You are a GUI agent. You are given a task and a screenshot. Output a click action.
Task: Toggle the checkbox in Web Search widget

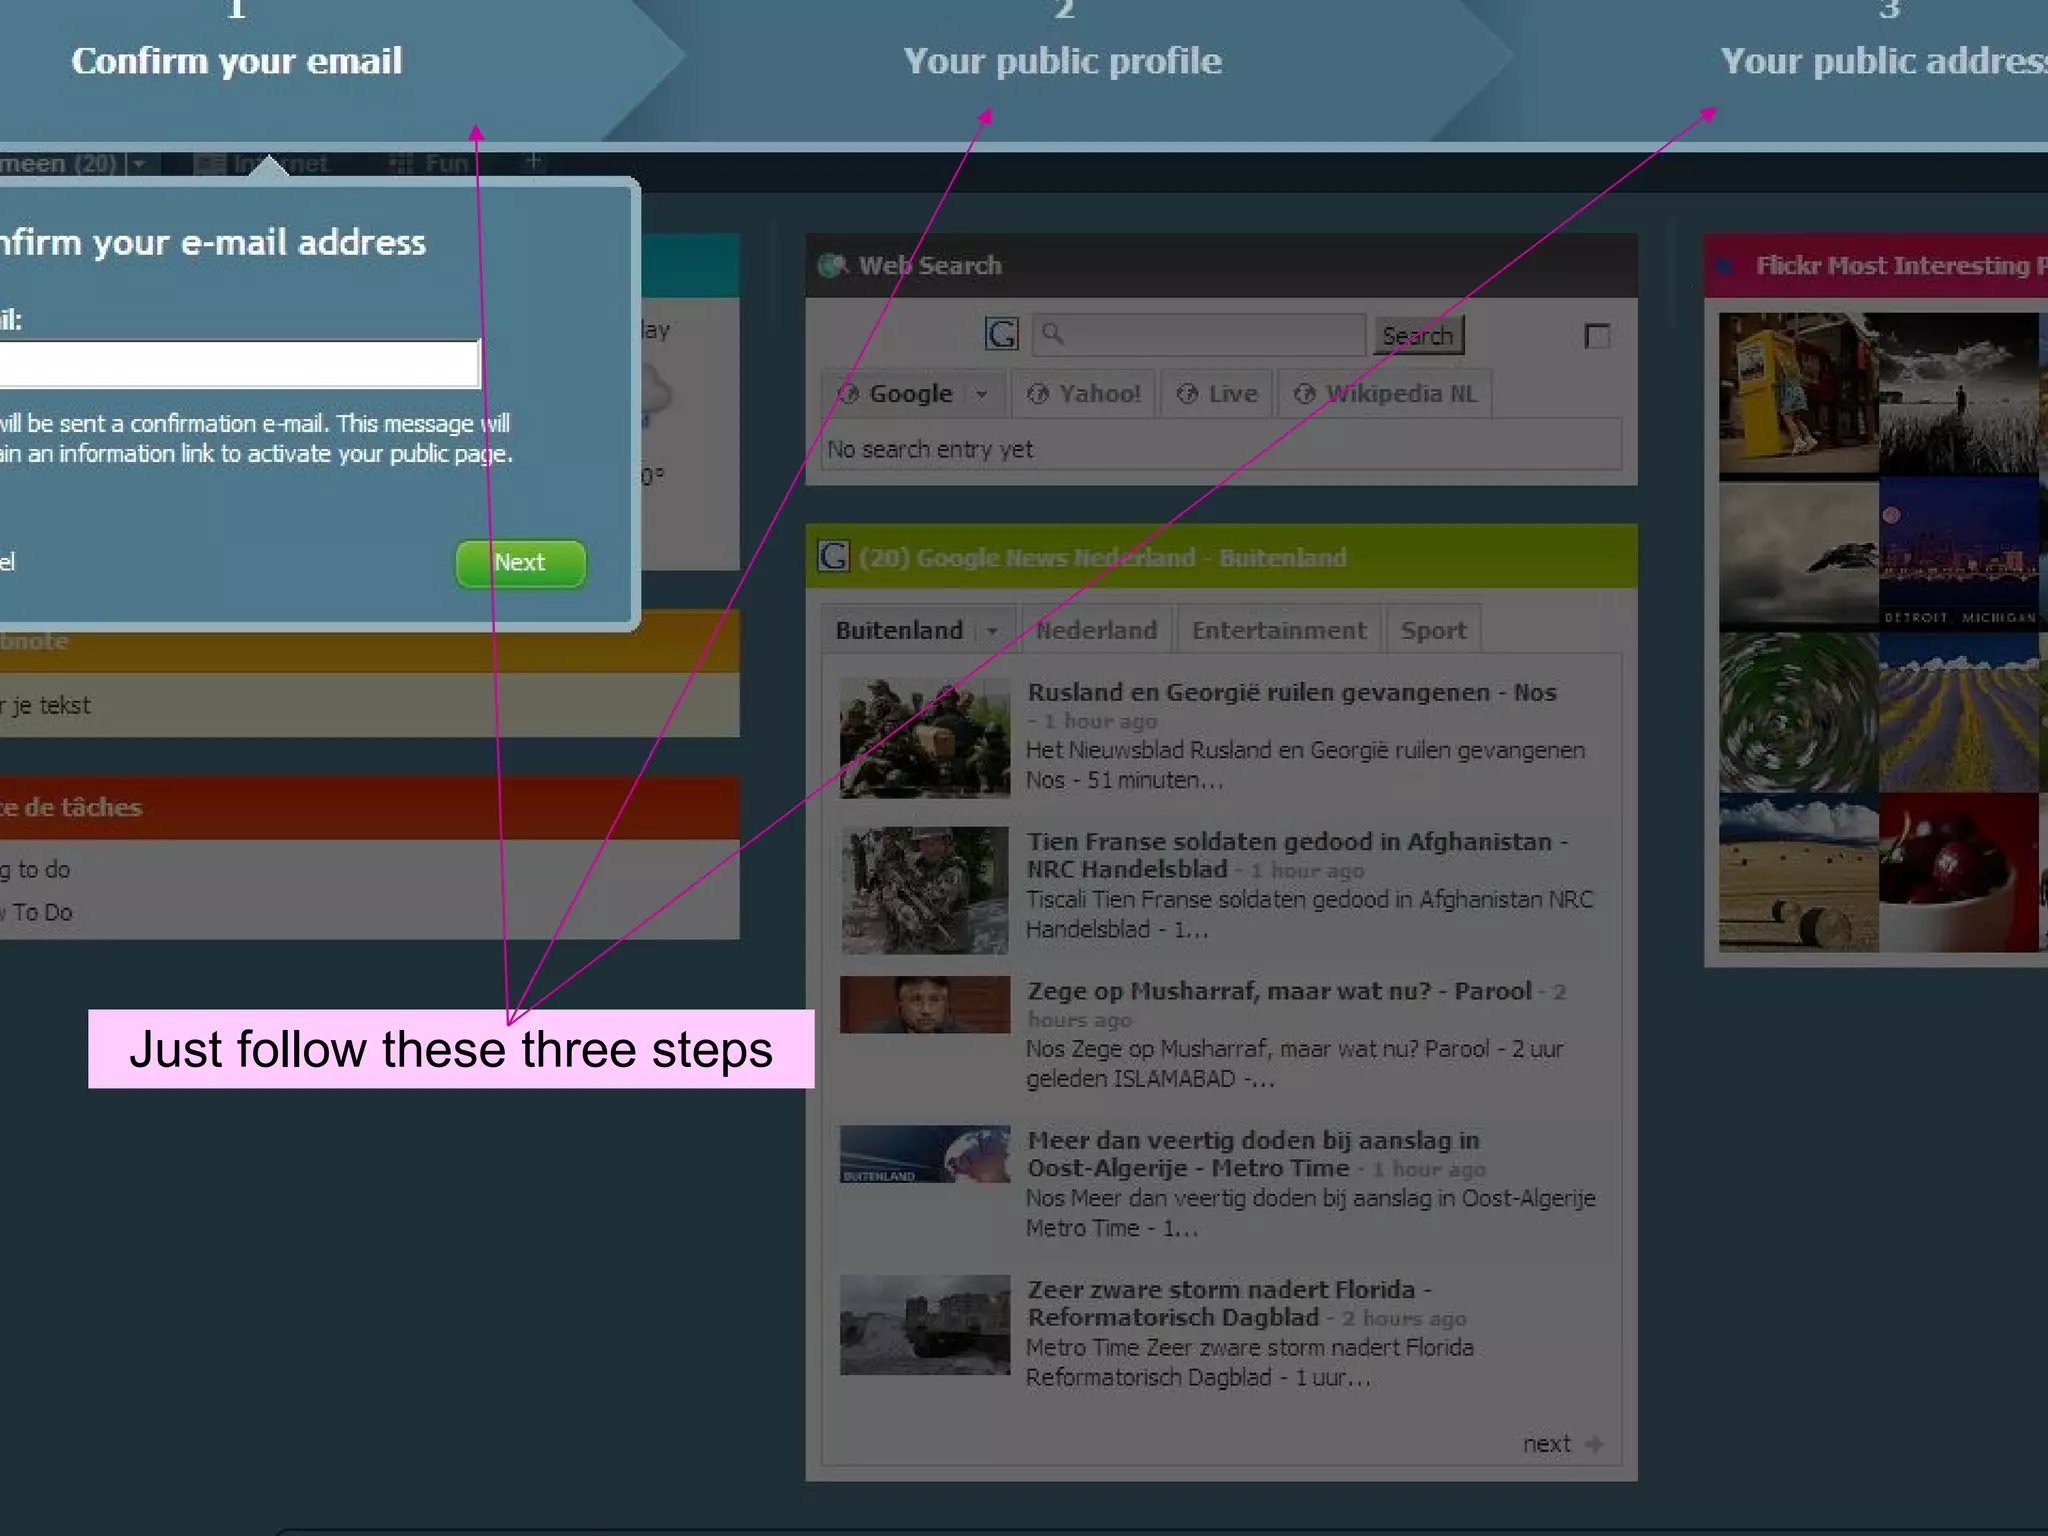click(x=1597, y=336)
